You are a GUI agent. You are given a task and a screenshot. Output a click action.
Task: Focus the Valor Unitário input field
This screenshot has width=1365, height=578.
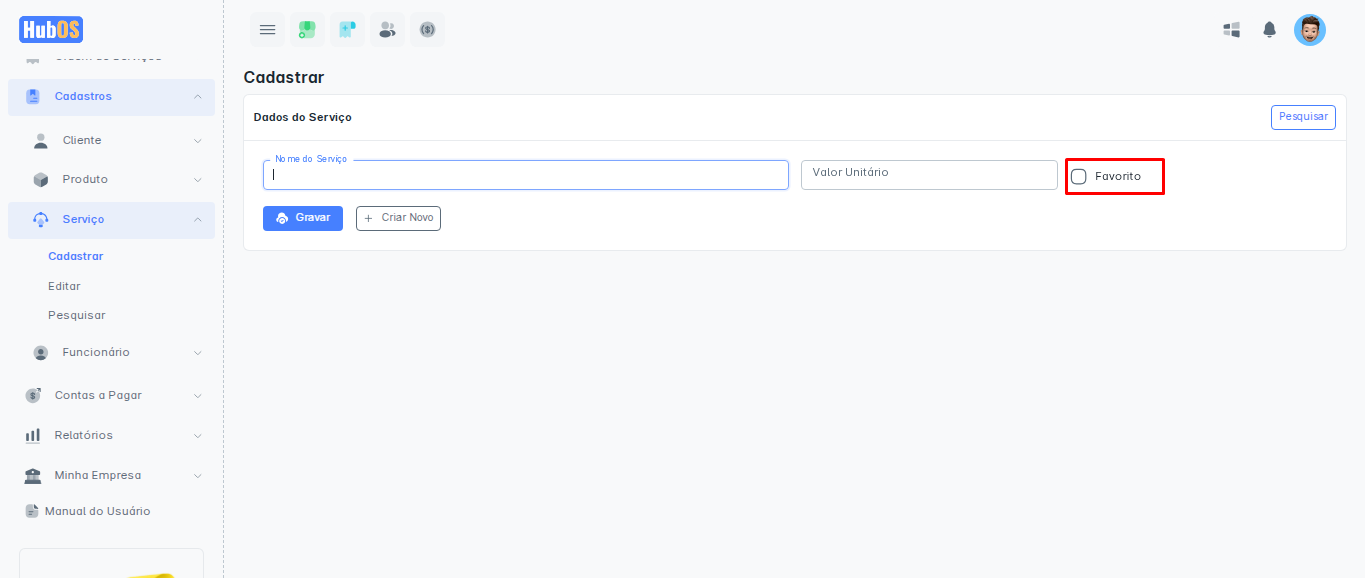(x=928, y=175)
